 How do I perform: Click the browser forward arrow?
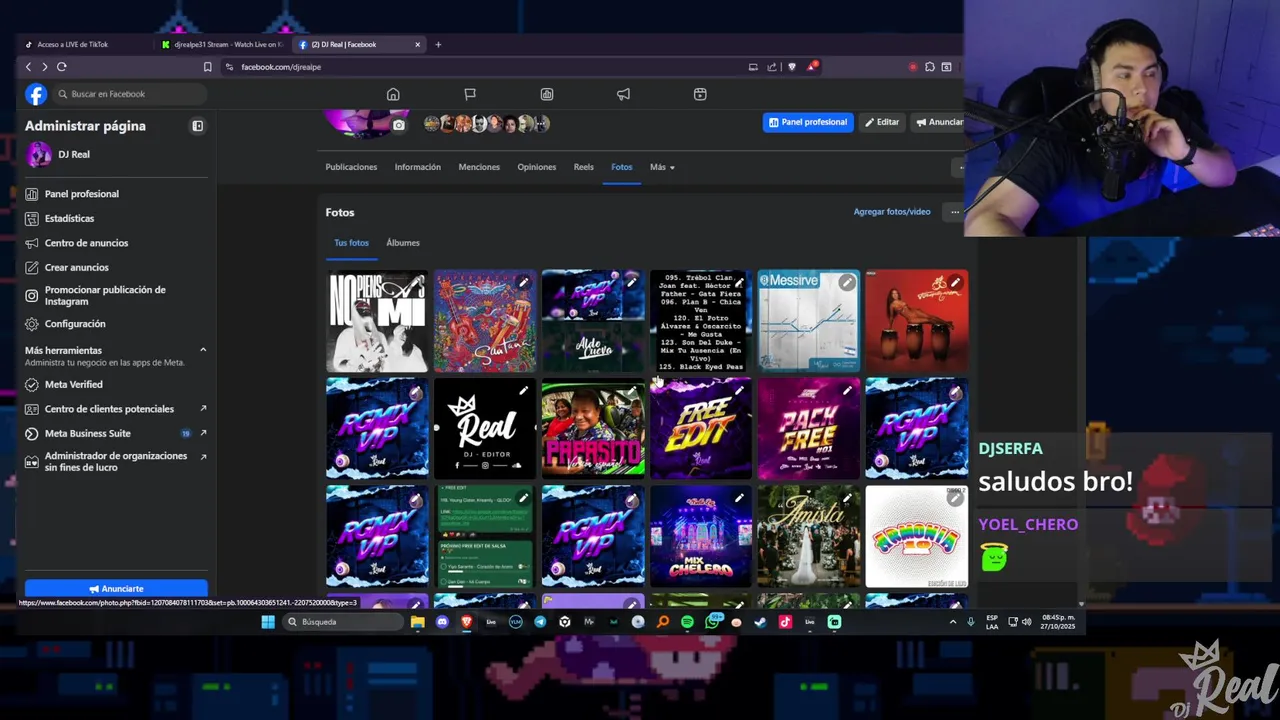coord(44,67)
